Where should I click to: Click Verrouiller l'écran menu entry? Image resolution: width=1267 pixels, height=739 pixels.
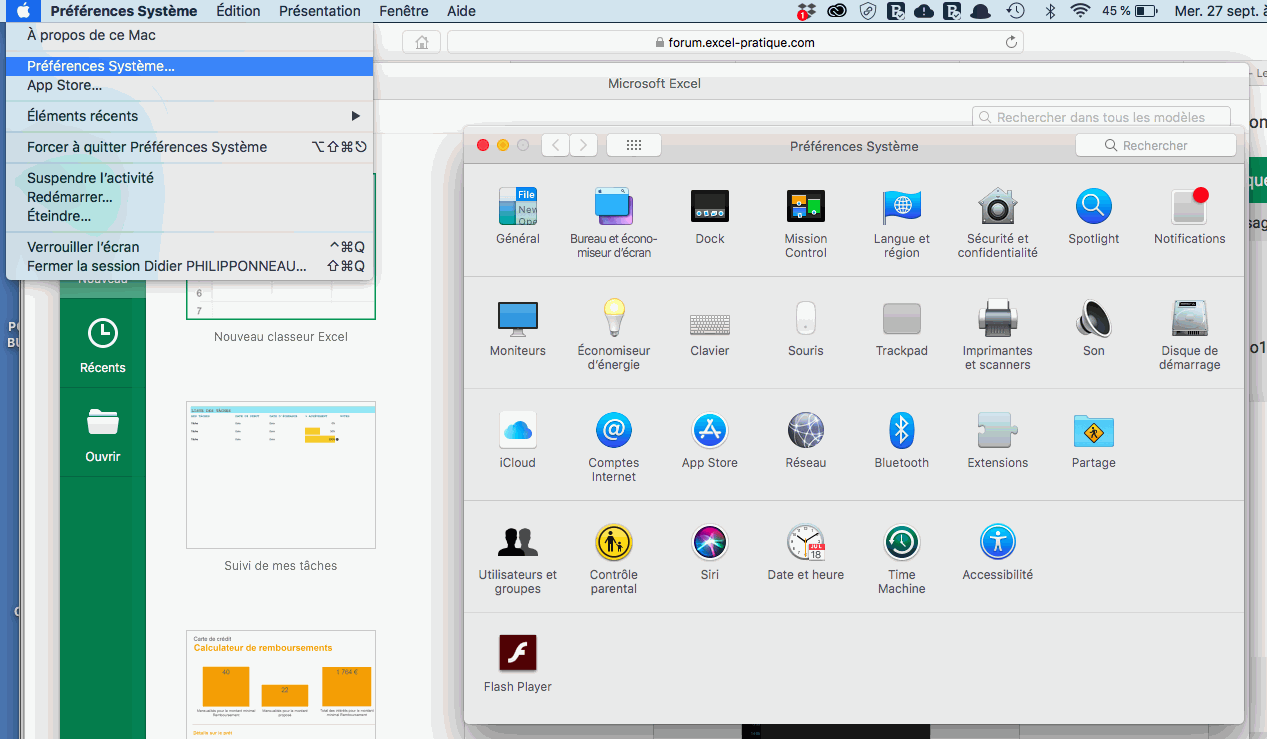83,247
